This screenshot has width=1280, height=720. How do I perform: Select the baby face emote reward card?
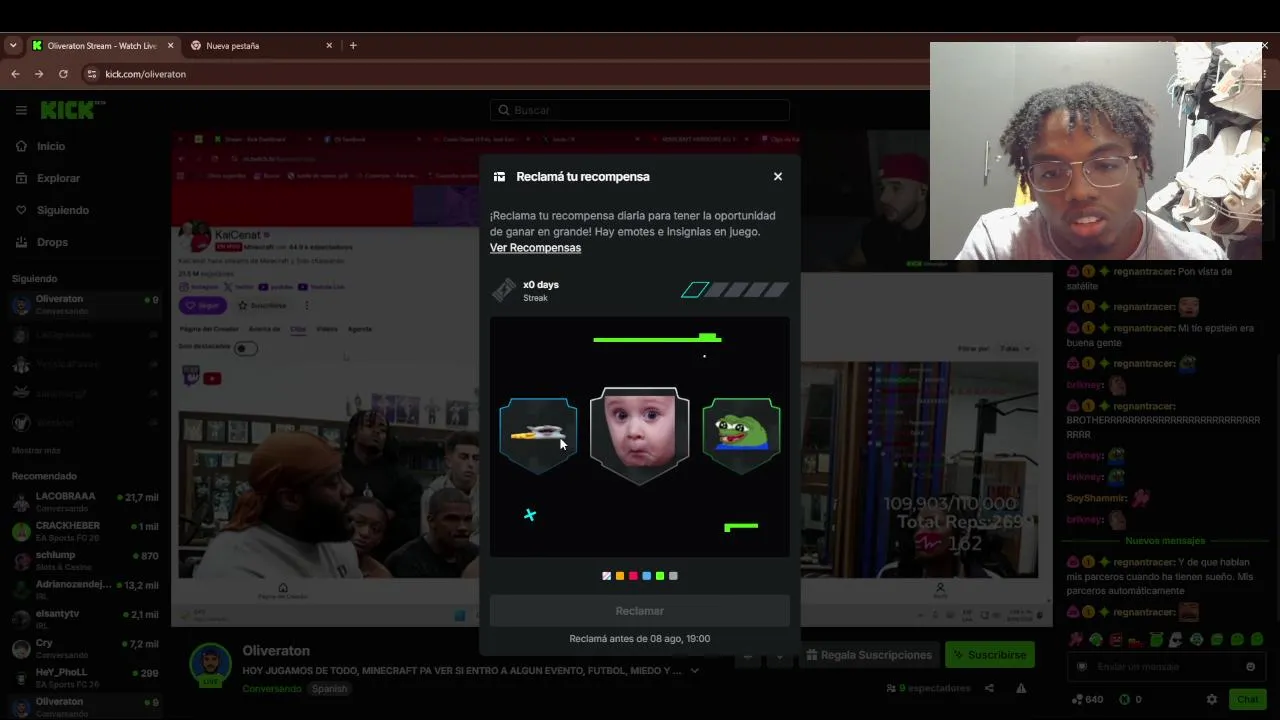(640, 435)
